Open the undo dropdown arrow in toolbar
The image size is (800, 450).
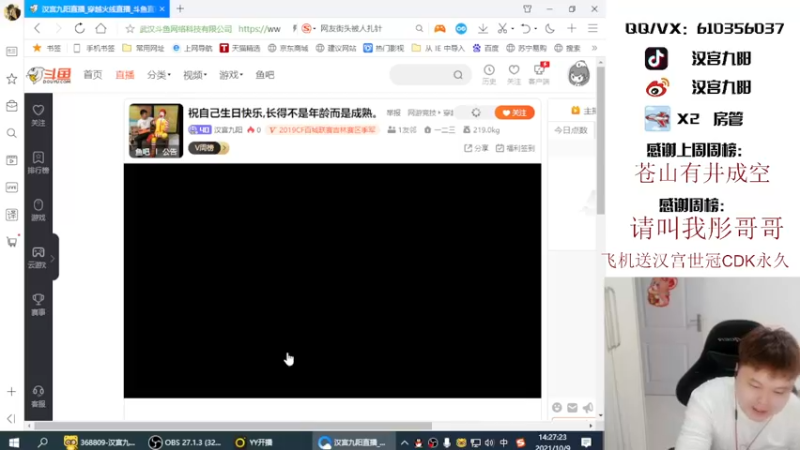point(535,29)
